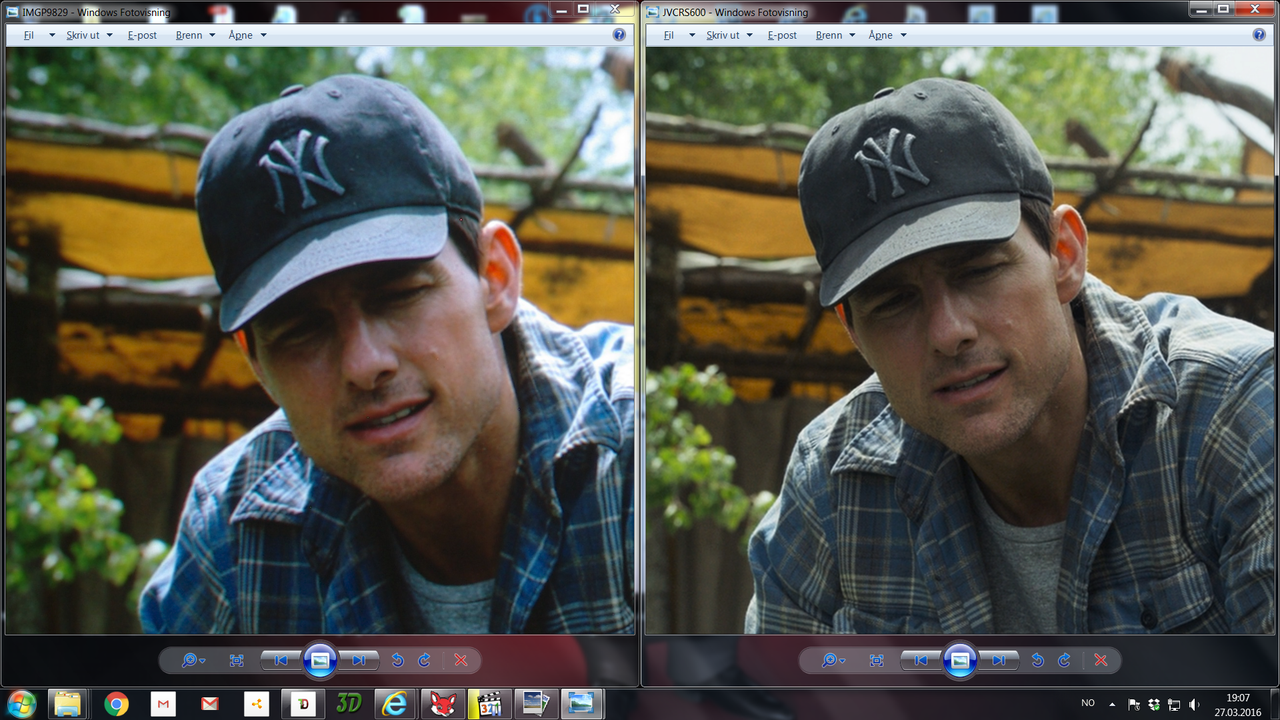This screenshot has height=720, width=1280.
Task: Open the clapperboard video app on taskbar
Action: 488,704
